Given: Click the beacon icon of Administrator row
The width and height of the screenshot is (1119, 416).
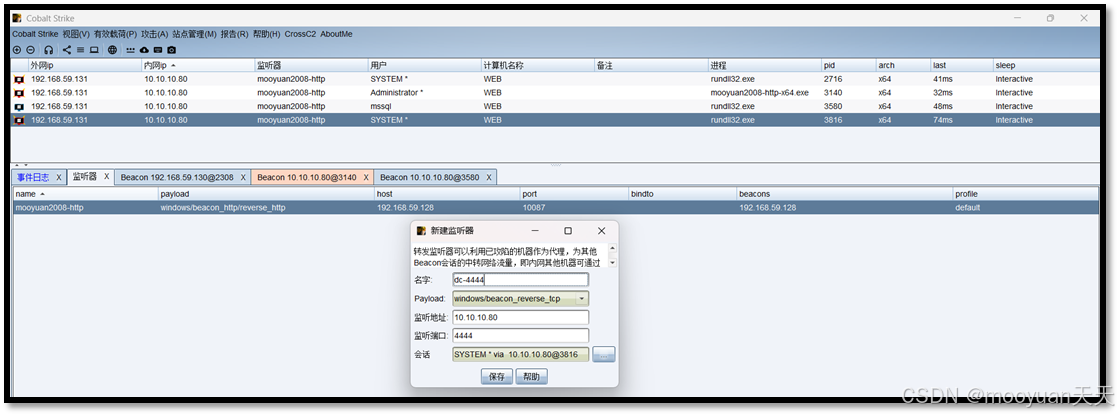Looking at the screenshot, I should 19,93.
